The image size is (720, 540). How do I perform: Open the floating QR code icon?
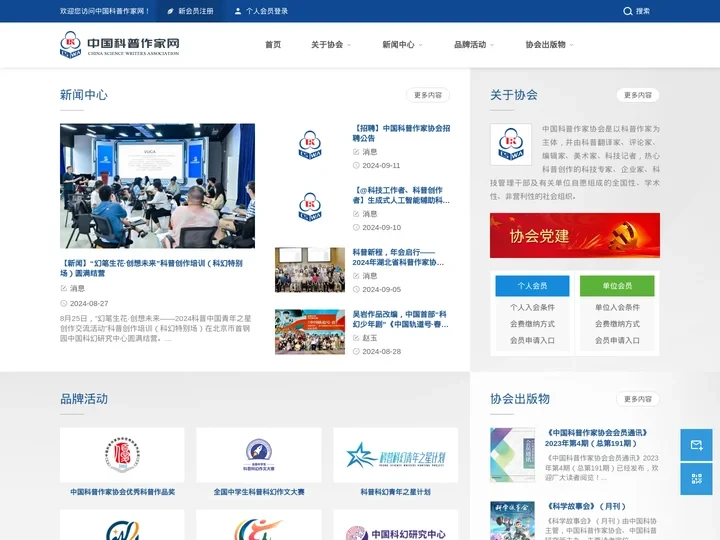pyautogui.click(x=696, y=478)
